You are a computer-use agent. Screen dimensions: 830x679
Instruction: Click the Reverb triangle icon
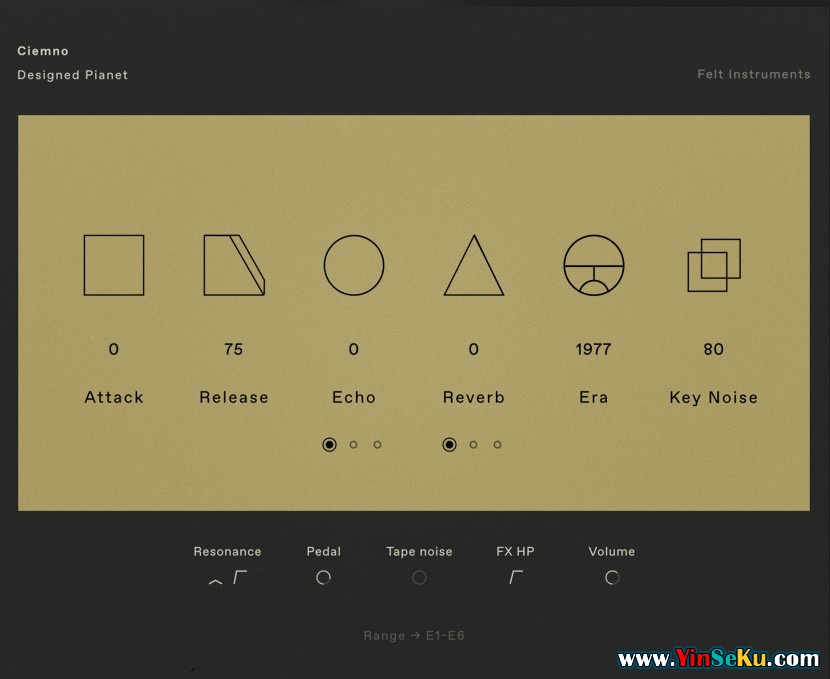point(474,267)
